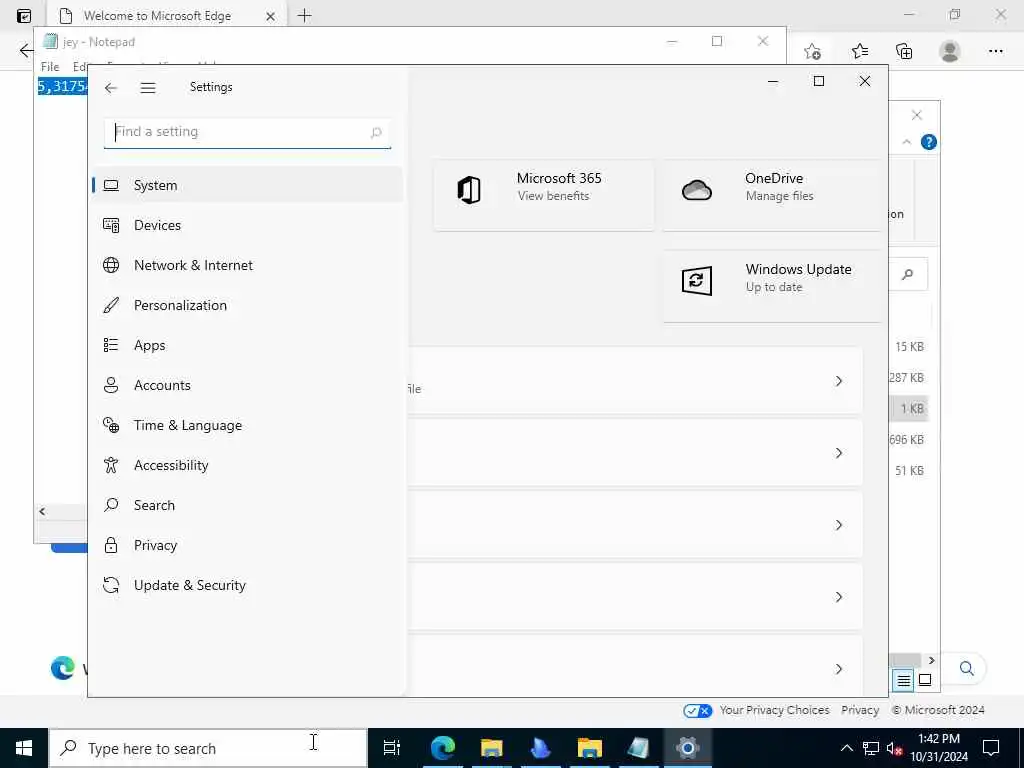Expand the third settings row chevron
Image resolution: width=1024 pixels, height=768 pixels.
point(839,525)
